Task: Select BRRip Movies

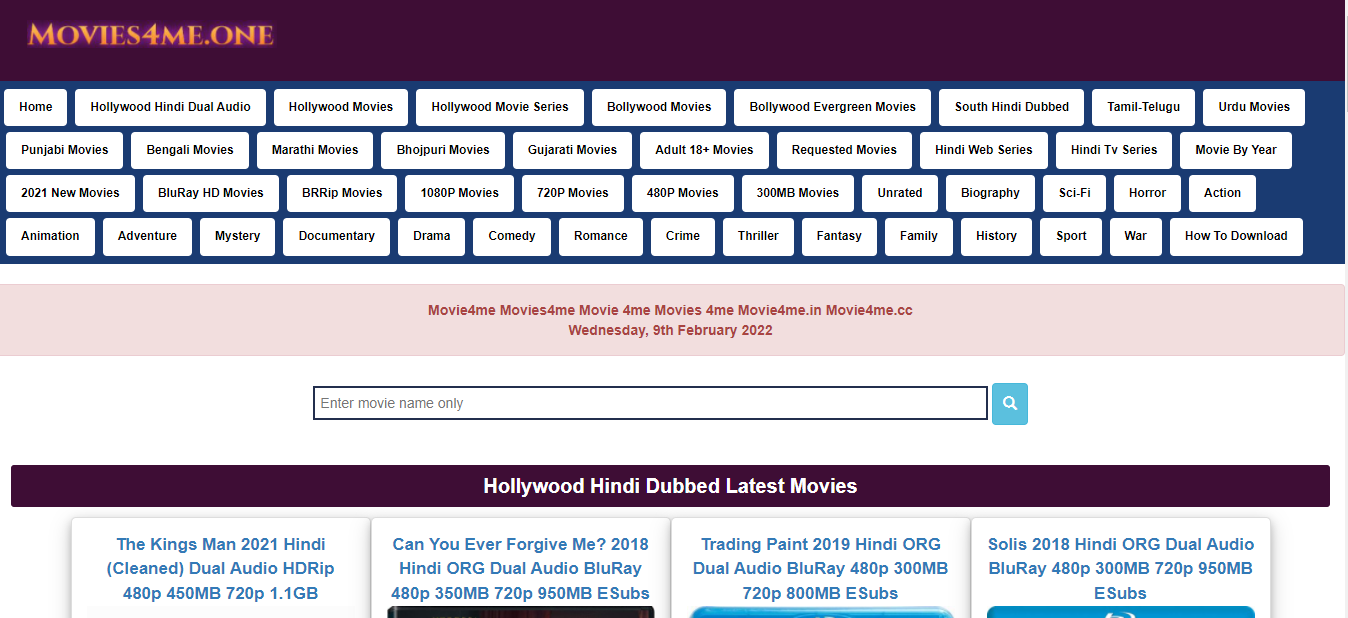Action: click(x=342, y=193)
